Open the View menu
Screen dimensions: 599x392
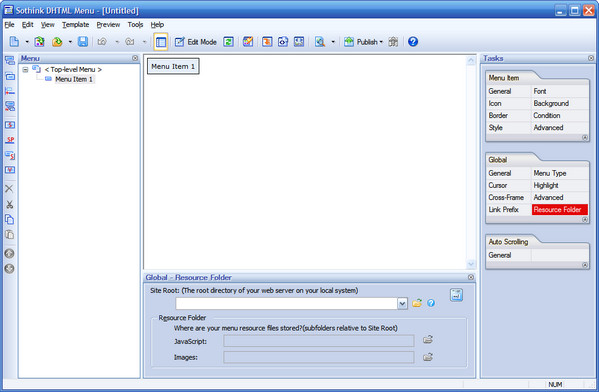pos(48,24)
